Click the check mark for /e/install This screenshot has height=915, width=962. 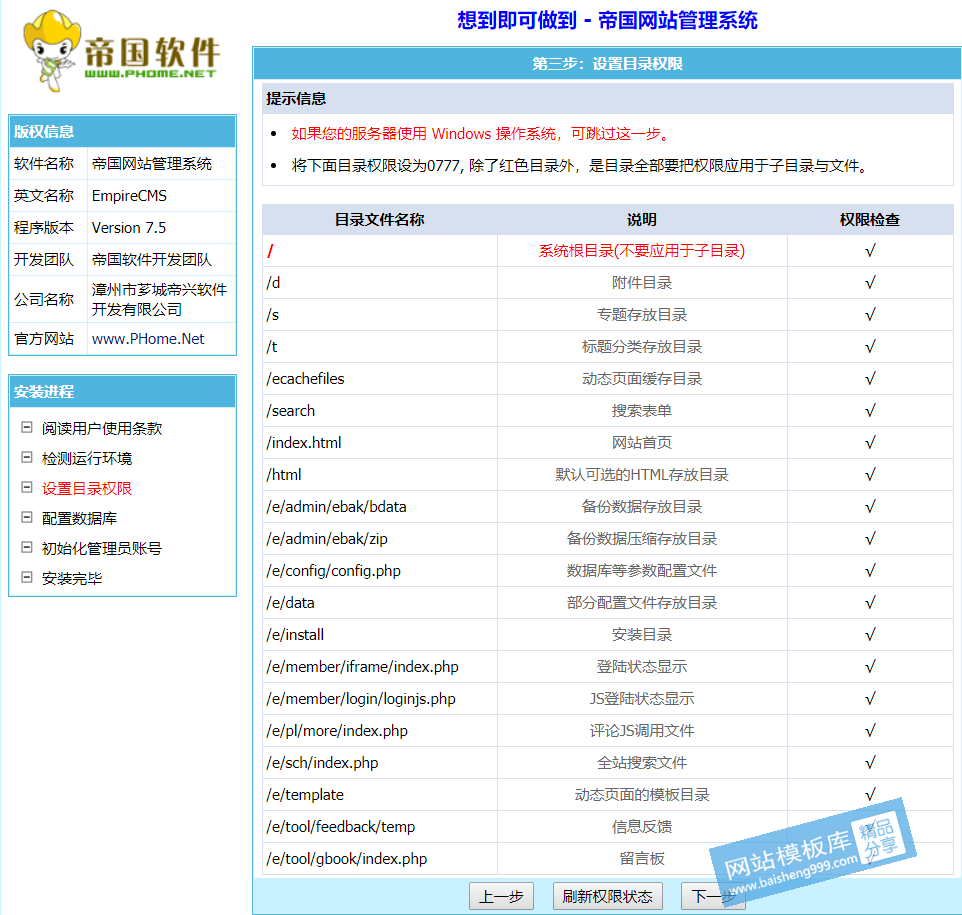870,635
